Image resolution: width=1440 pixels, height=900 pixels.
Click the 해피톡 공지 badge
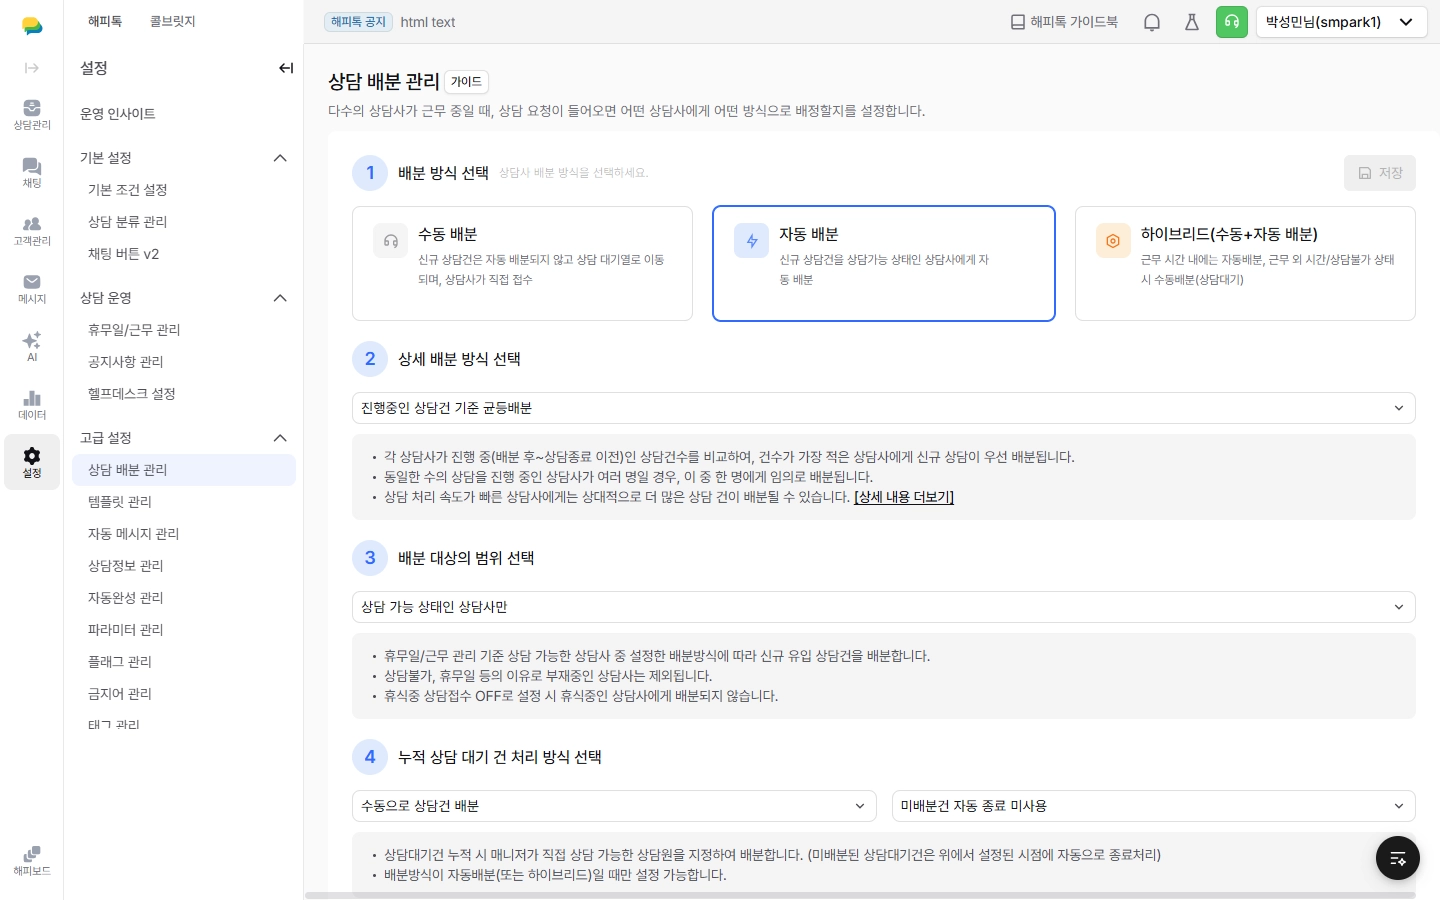pos(358,22)
